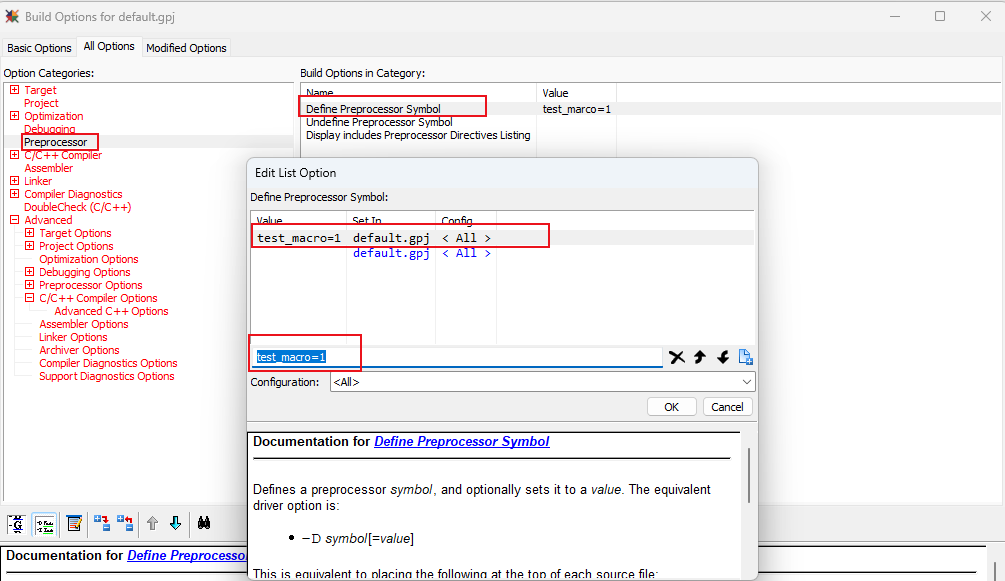Expand the Linker category node
The height and width of the screenshot is (581, 1005).
(15, 181)
